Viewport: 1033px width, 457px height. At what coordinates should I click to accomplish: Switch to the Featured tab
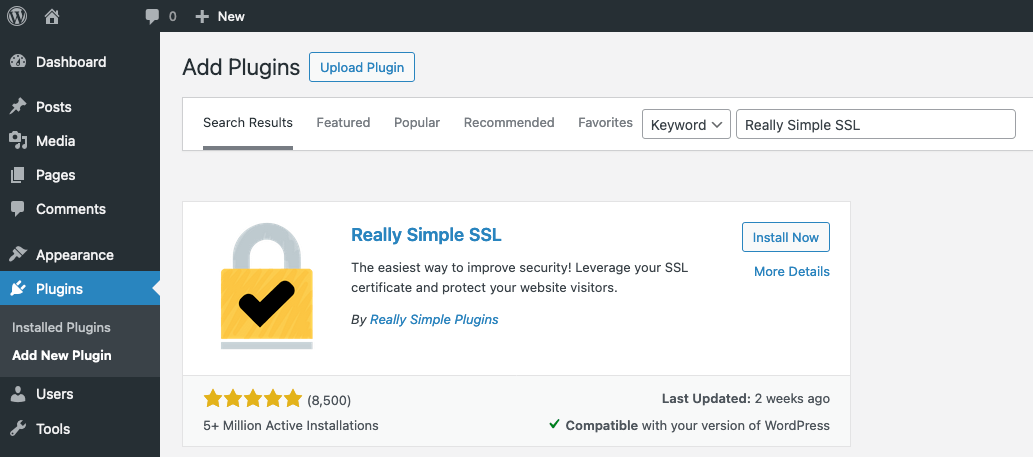tap(343, 123)
